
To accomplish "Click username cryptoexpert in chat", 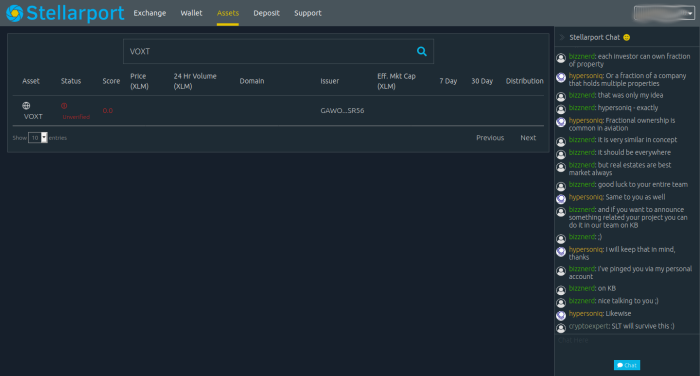I will [589, 326].
